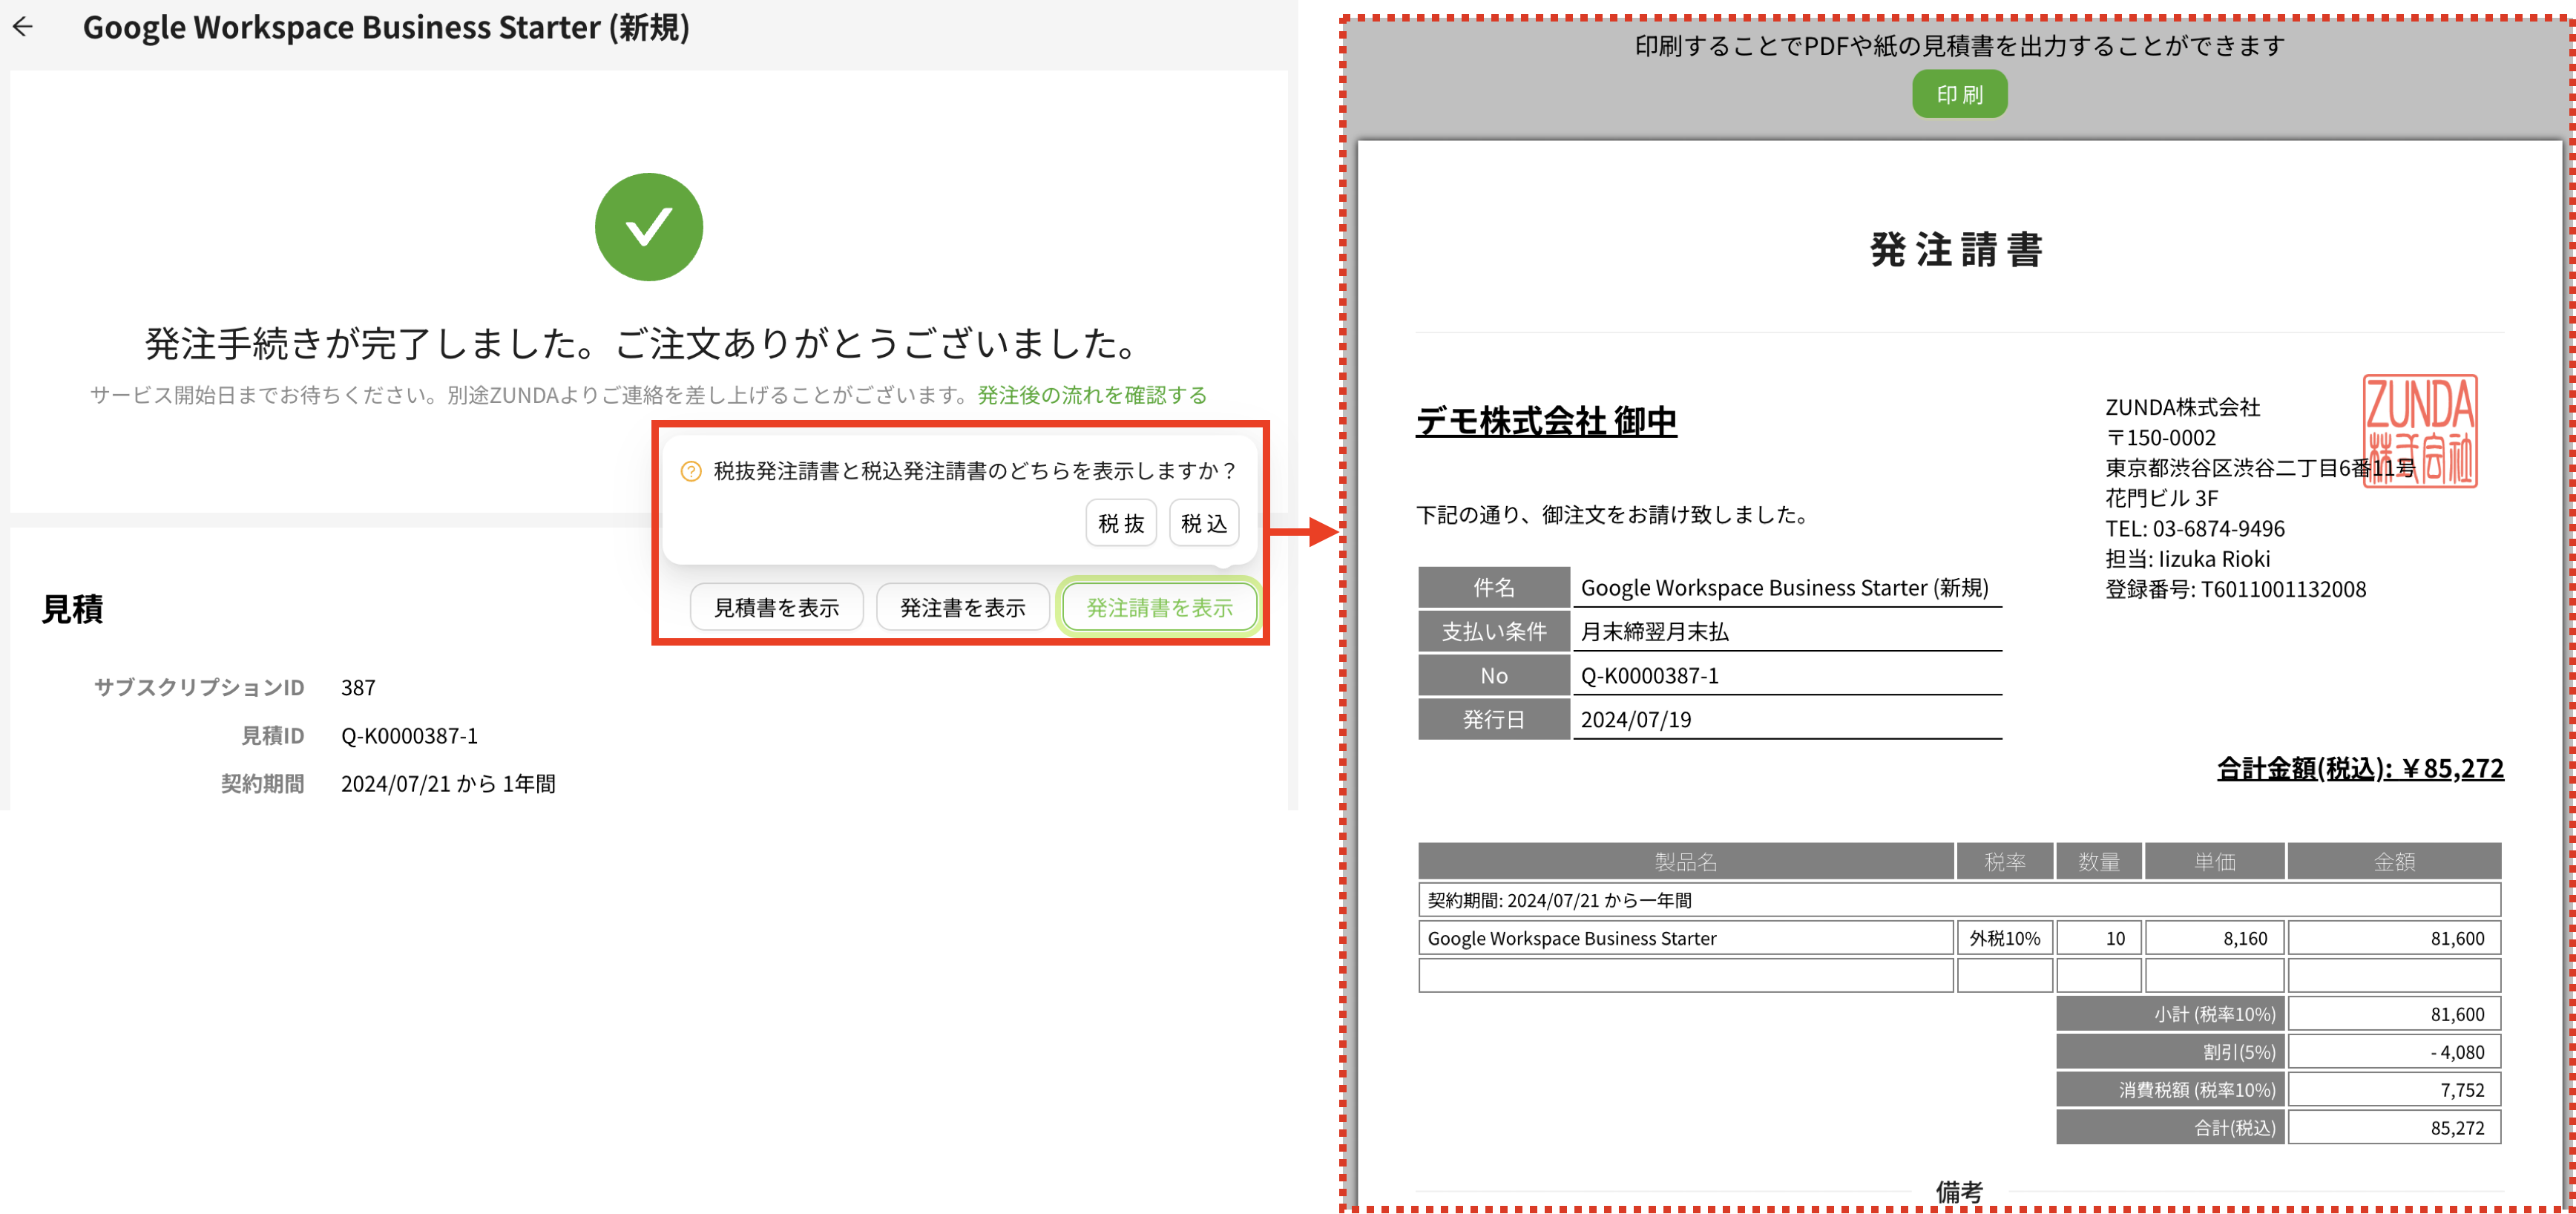Go back using the left arrow icon
The height and width of the screenshot is (1214, 2576).
[23, 27]
